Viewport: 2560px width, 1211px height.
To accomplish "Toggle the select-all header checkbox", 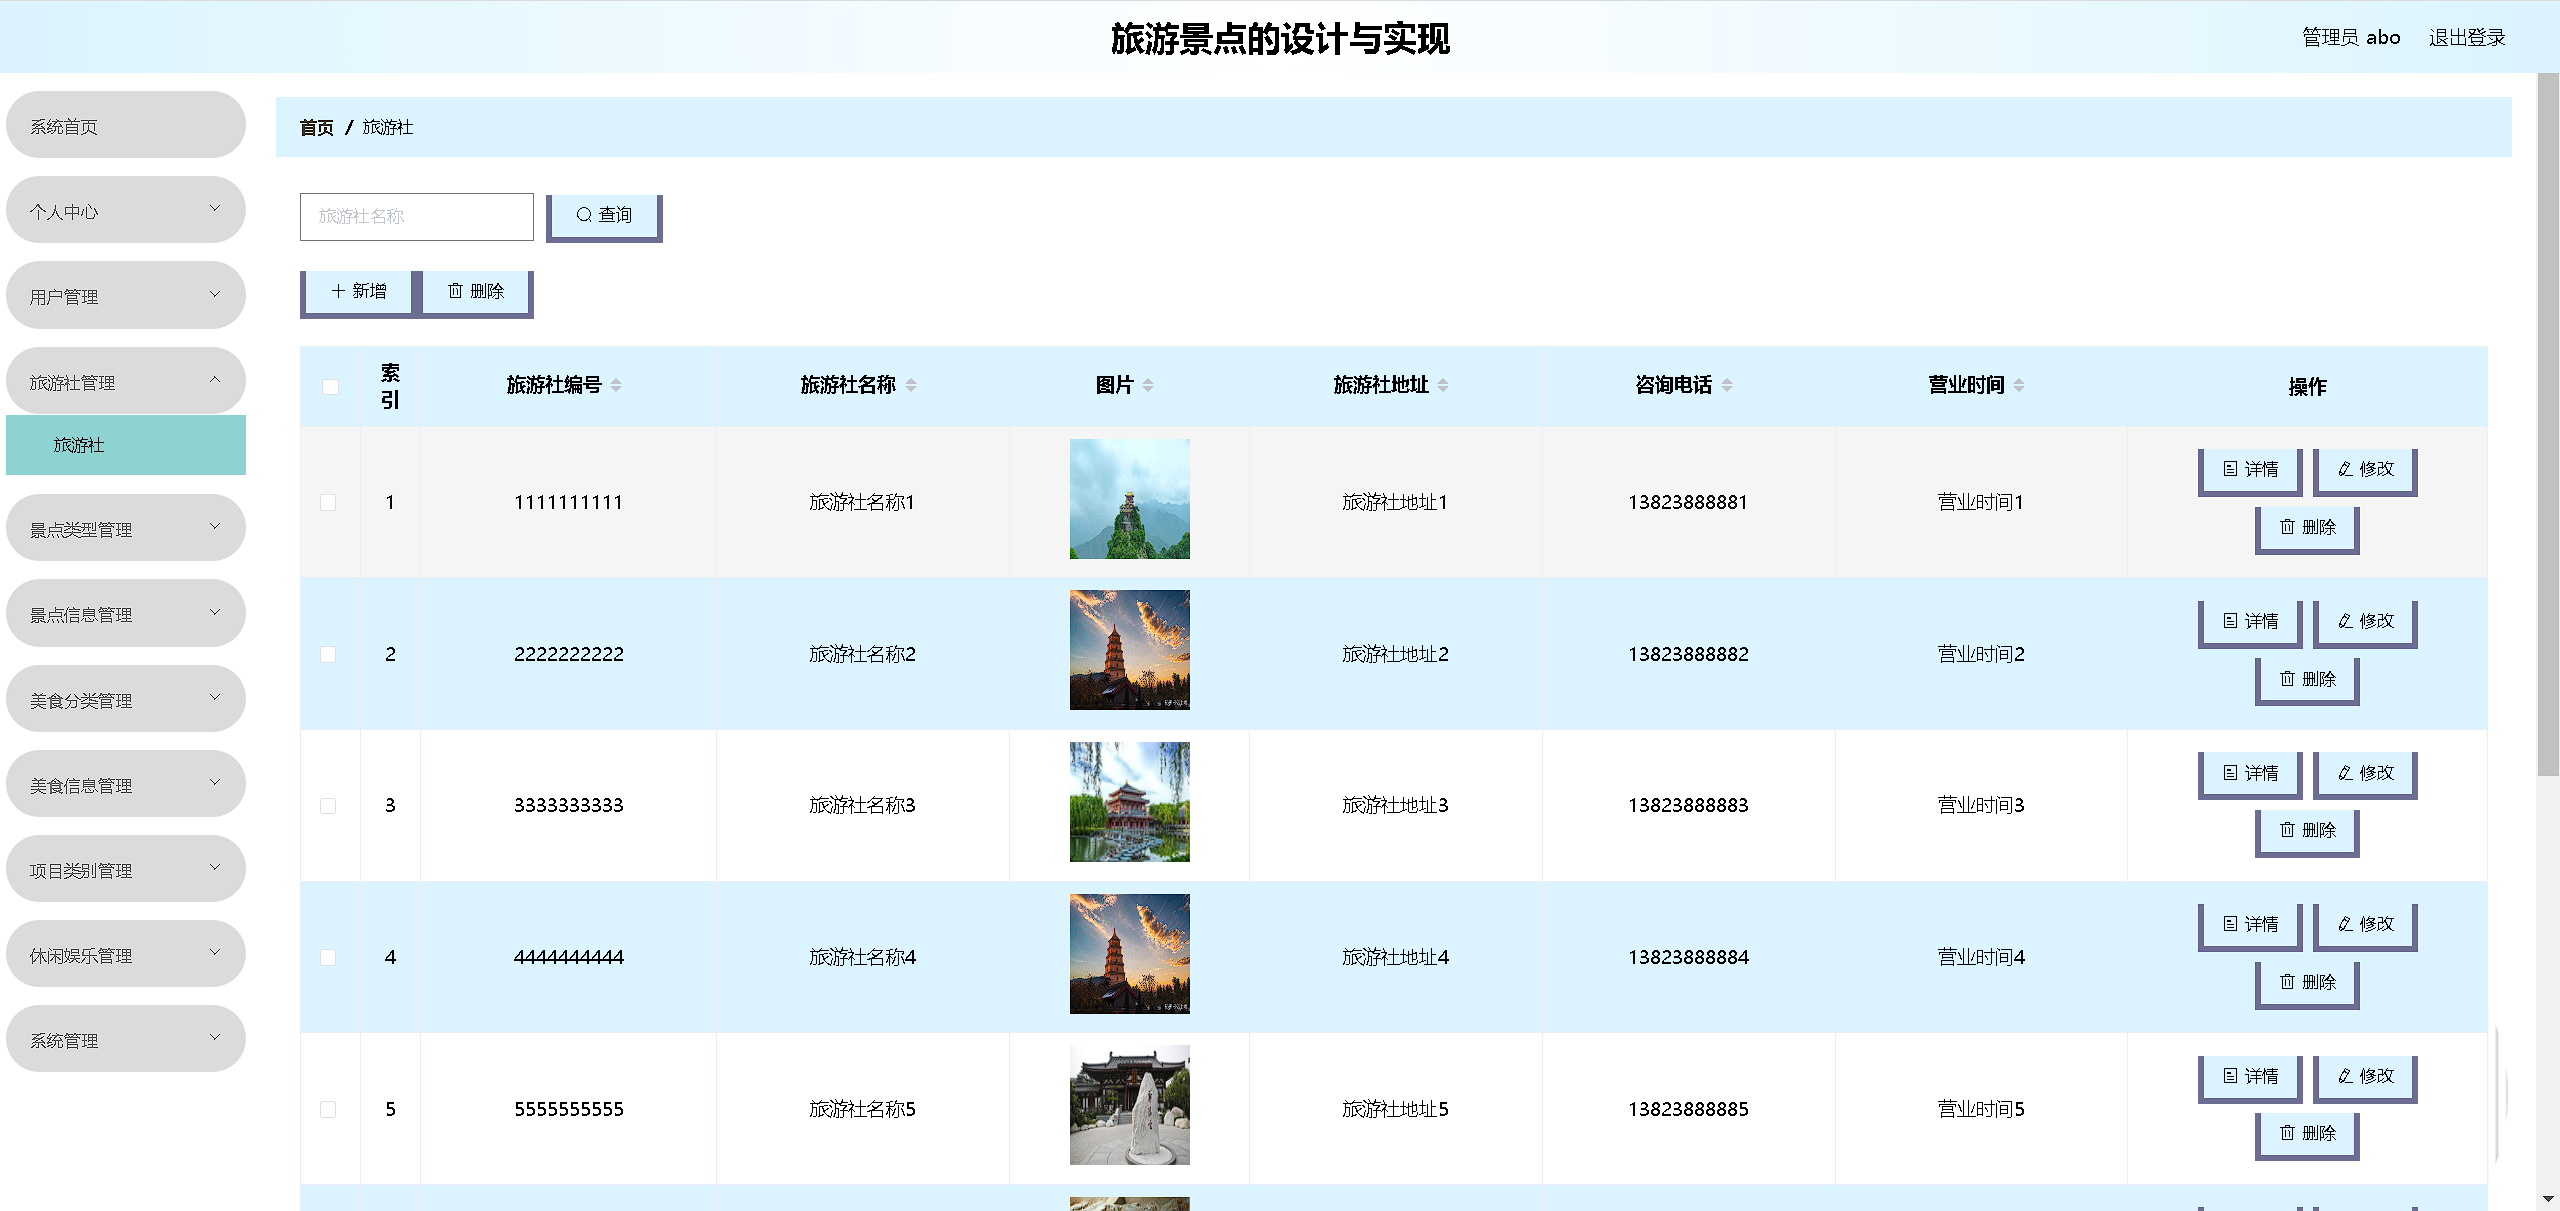I will pos(330,387).
